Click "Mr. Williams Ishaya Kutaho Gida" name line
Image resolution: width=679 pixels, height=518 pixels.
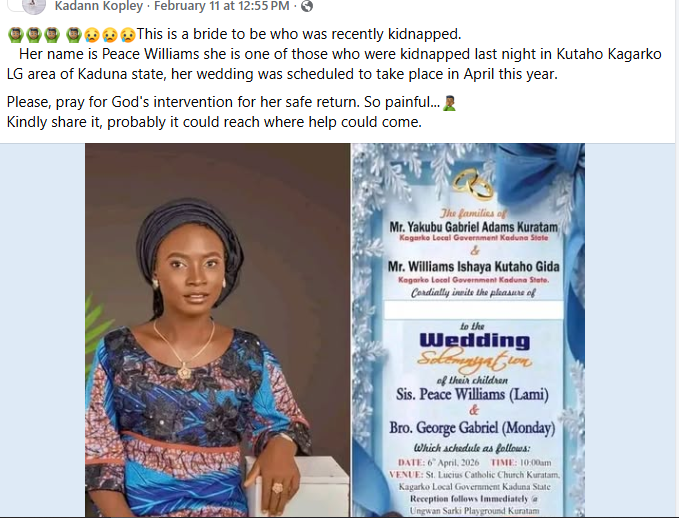(474, 266)
